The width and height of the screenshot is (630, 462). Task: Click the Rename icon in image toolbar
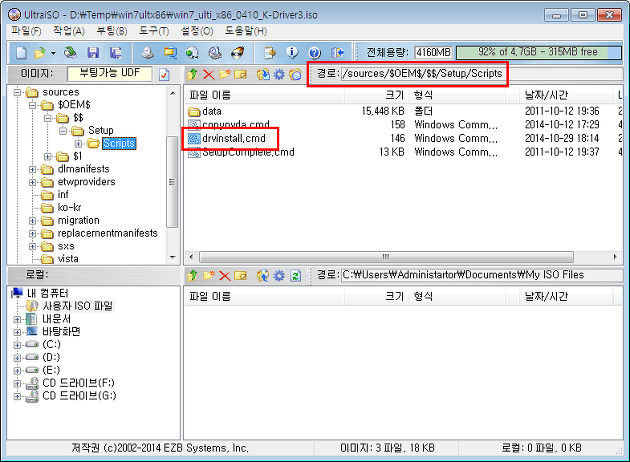pyautogui.click(x=240, y=74)
